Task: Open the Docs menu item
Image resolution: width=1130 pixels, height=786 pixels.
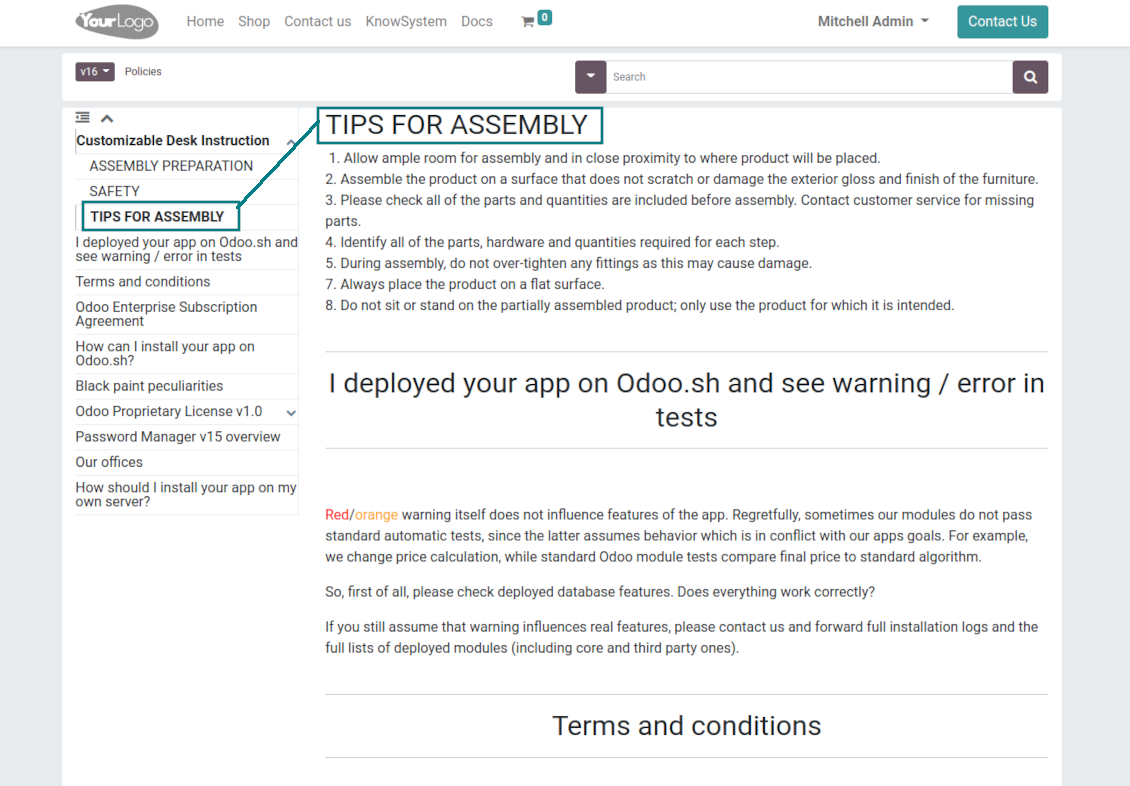Action: (x=477, y=22)
